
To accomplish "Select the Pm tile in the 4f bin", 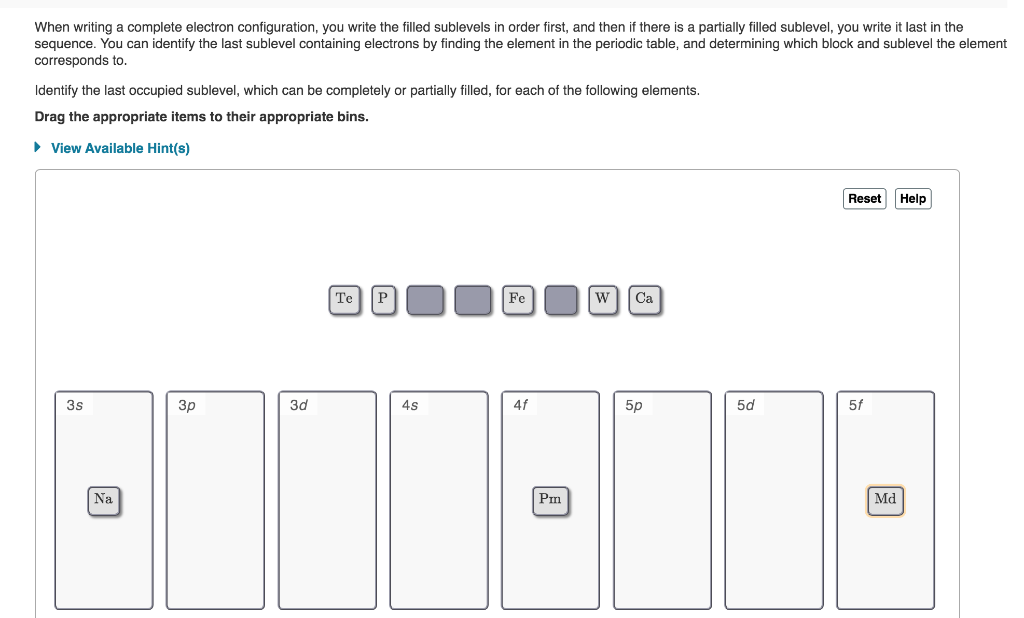I will tap(550, 499).
